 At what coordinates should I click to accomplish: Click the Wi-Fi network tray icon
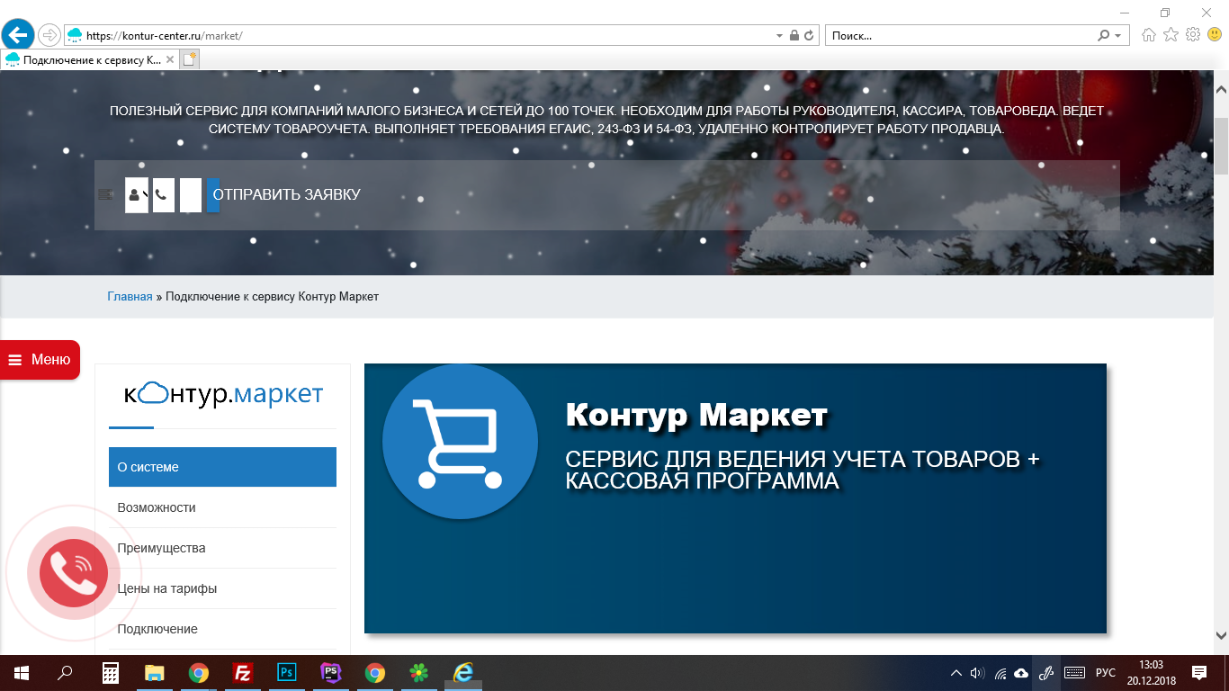(1000, 673)
